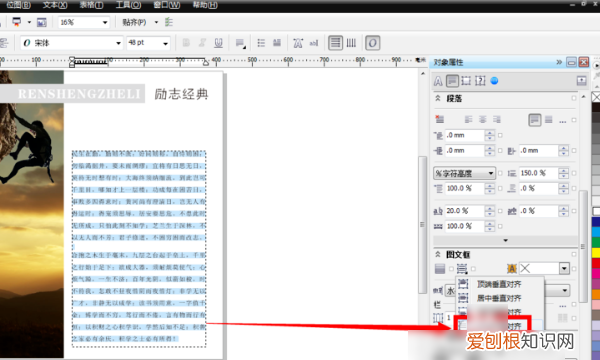Toggle the drop cap icon
The width and height of the screenshot is (600, 360).
coord(277,43)
